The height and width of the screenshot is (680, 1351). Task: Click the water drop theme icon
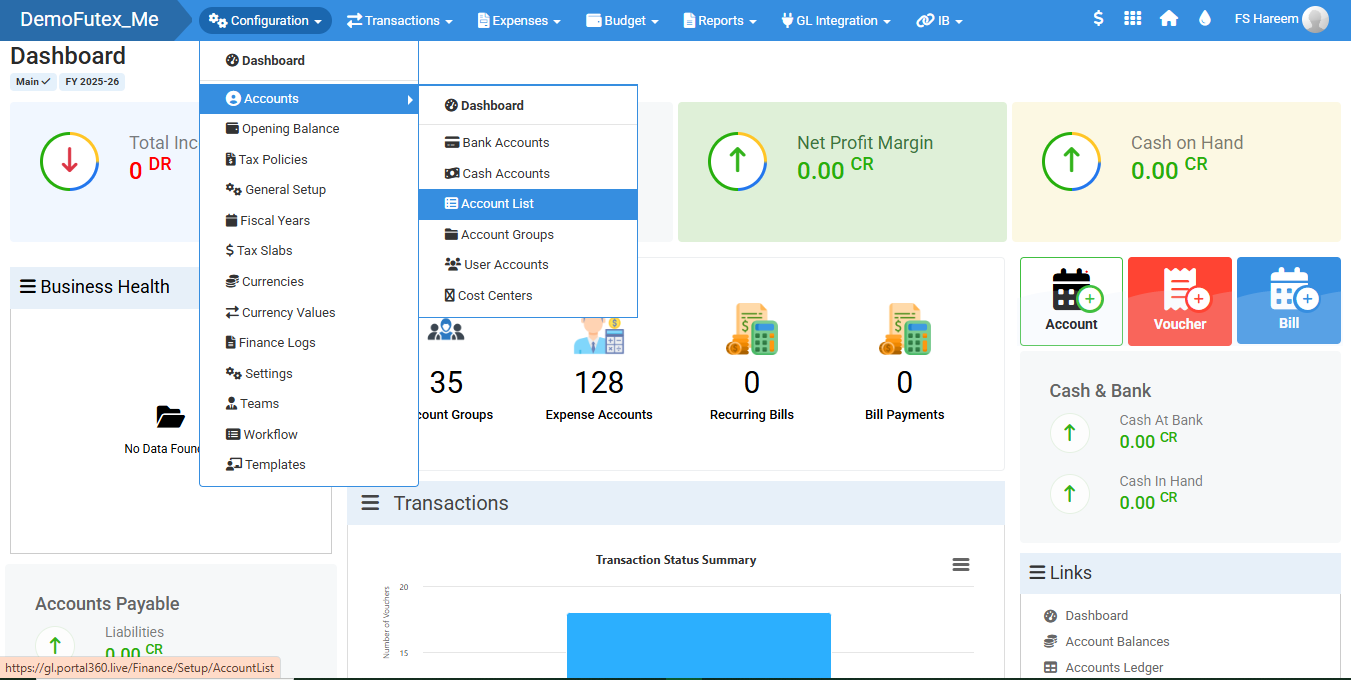1204,19
